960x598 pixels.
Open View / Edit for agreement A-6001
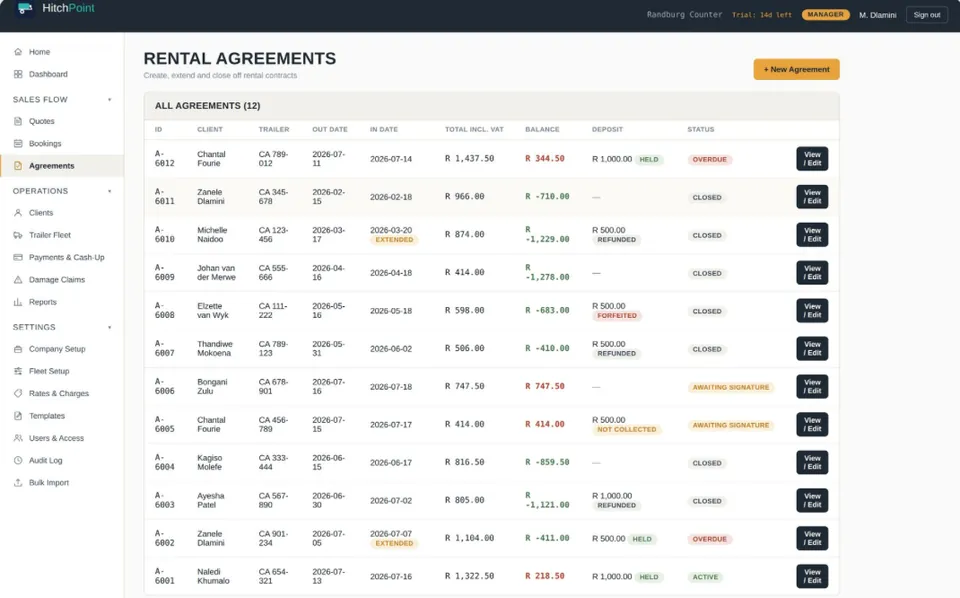point(812,576)
